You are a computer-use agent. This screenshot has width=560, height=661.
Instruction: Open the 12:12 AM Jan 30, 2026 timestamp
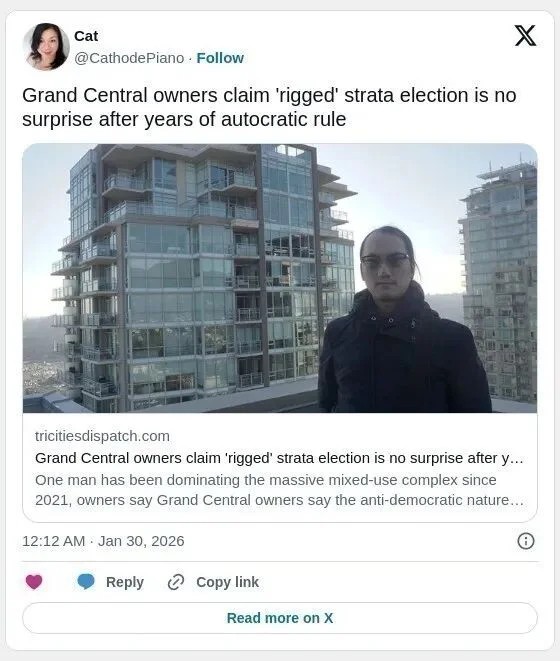[x=103, y=541]
